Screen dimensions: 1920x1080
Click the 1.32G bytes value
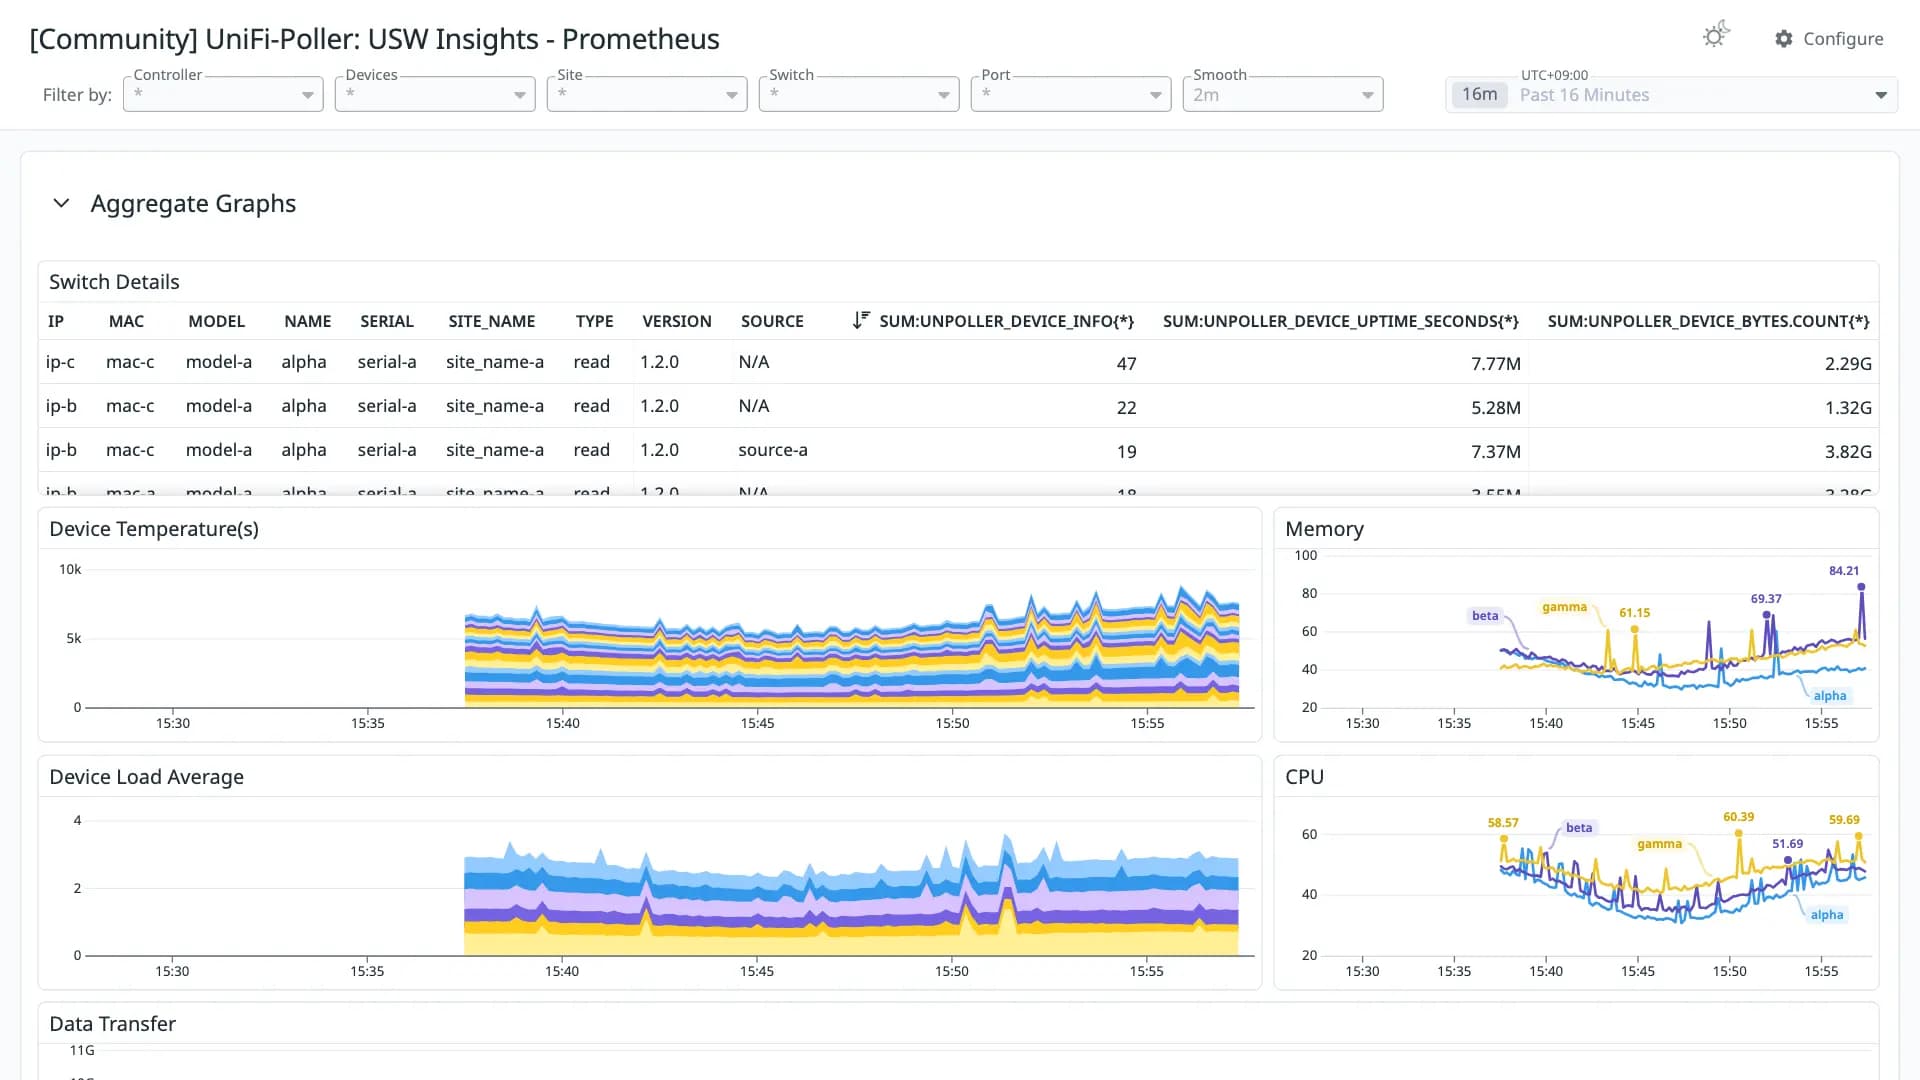click(x=1848, y=408)
